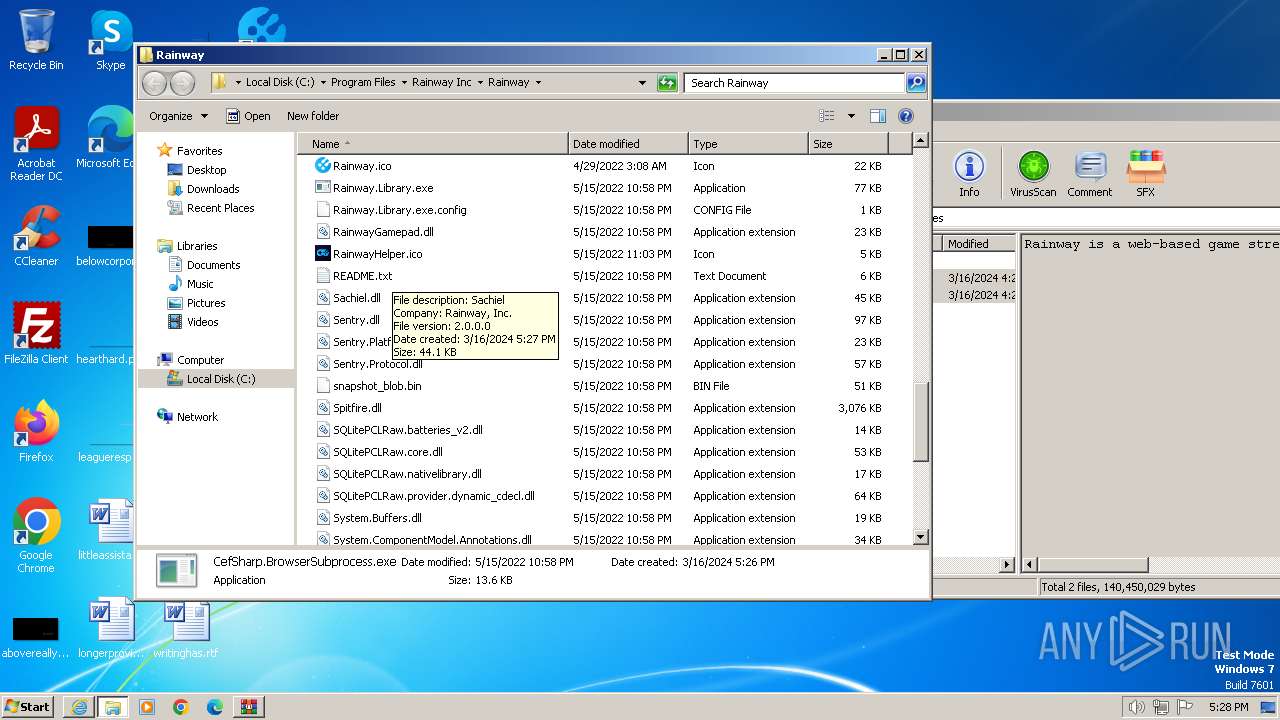Viewport: 1280px width, 720px height.
Task: Click the New folder button
Action: click(313, 116)
